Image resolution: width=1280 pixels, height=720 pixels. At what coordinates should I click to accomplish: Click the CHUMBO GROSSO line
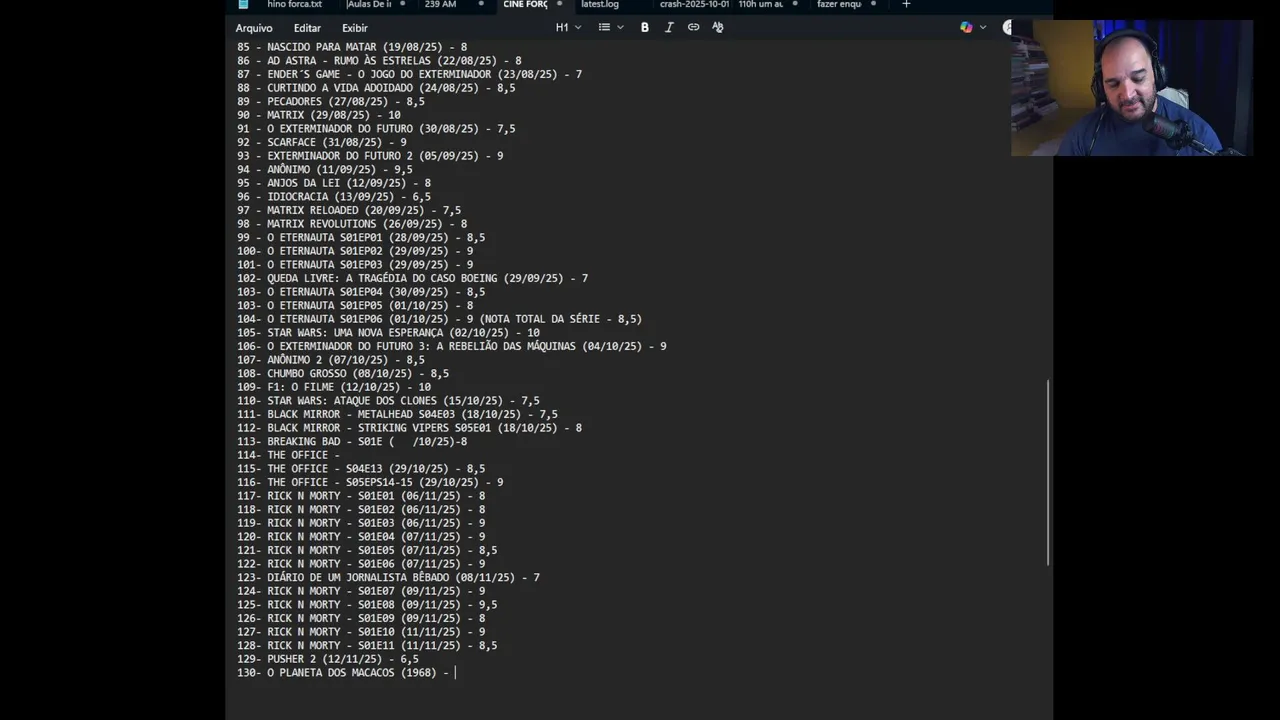click(343, 374)
